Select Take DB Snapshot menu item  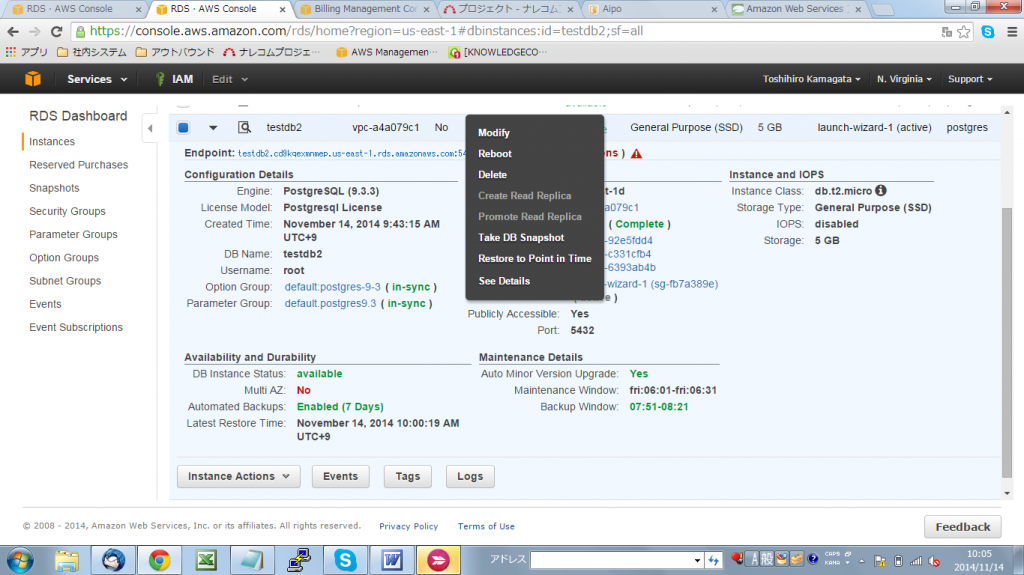coord(520,237)
